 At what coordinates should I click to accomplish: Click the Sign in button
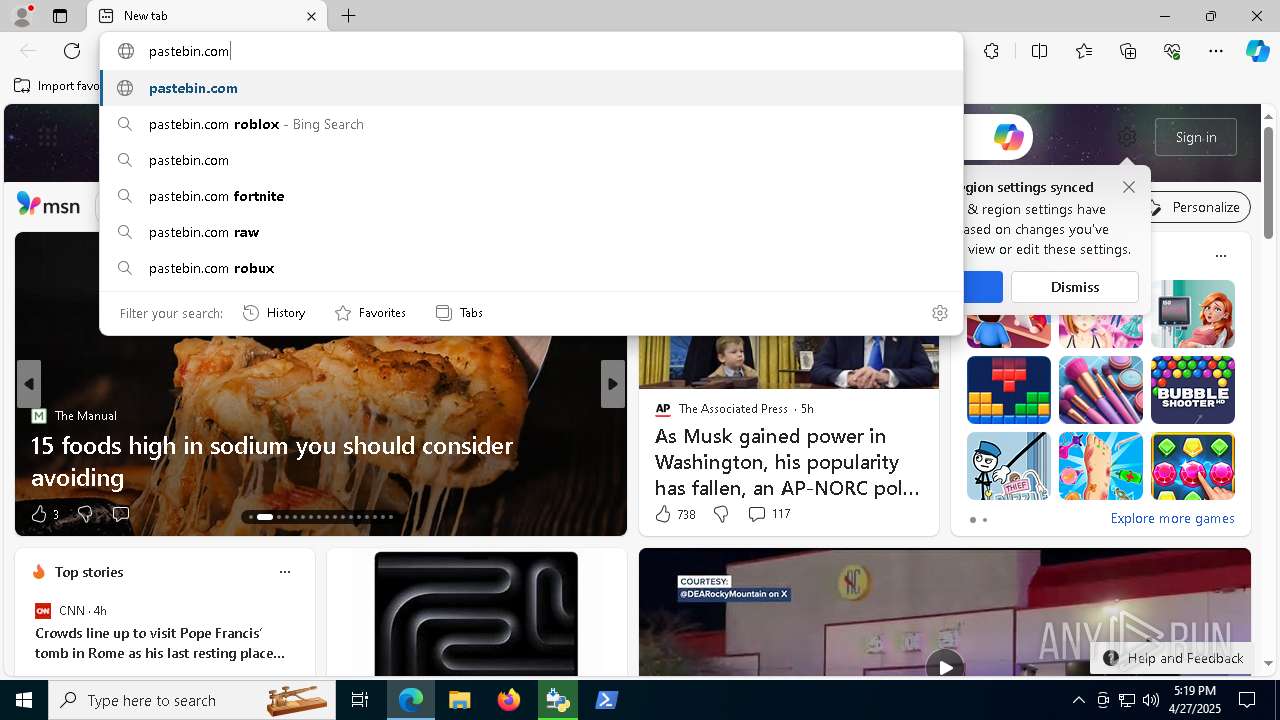coord(1196,137)
